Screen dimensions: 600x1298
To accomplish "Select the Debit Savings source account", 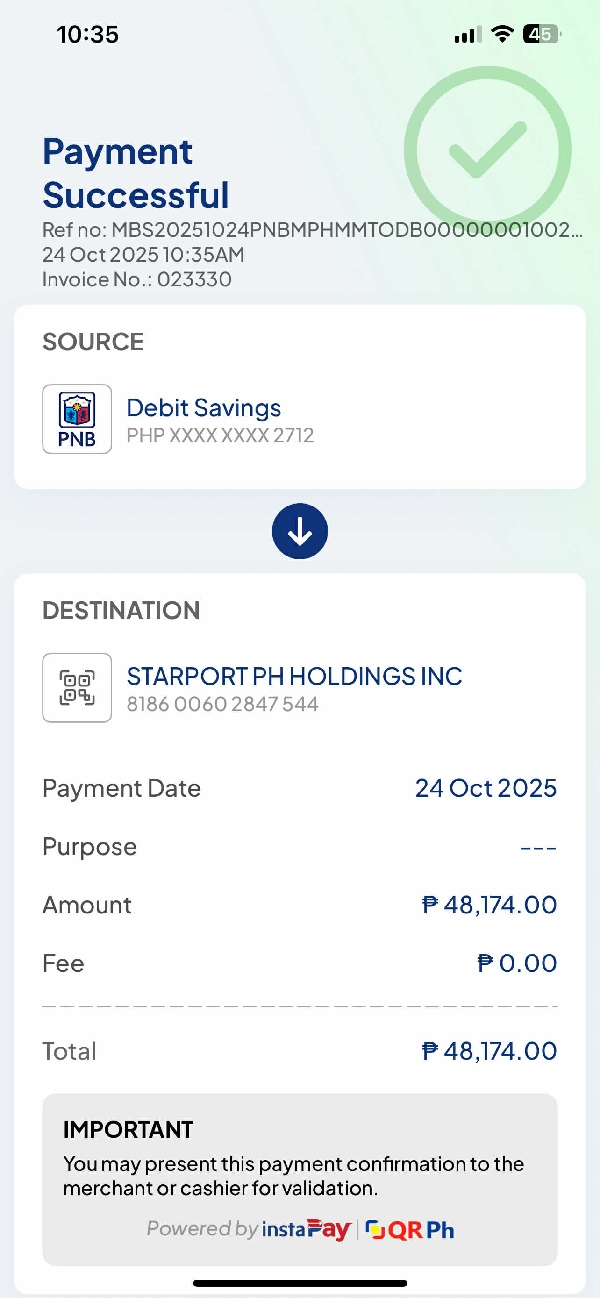I will click(x=204, y=408).
